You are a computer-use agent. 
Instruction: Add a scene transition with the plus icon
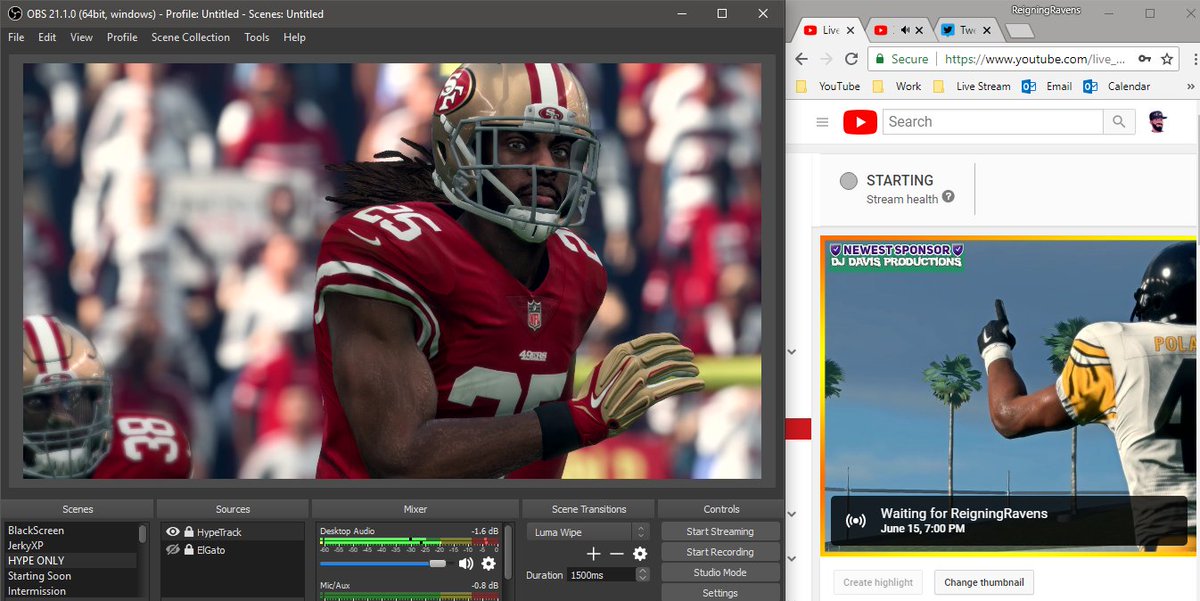(594, 554)
